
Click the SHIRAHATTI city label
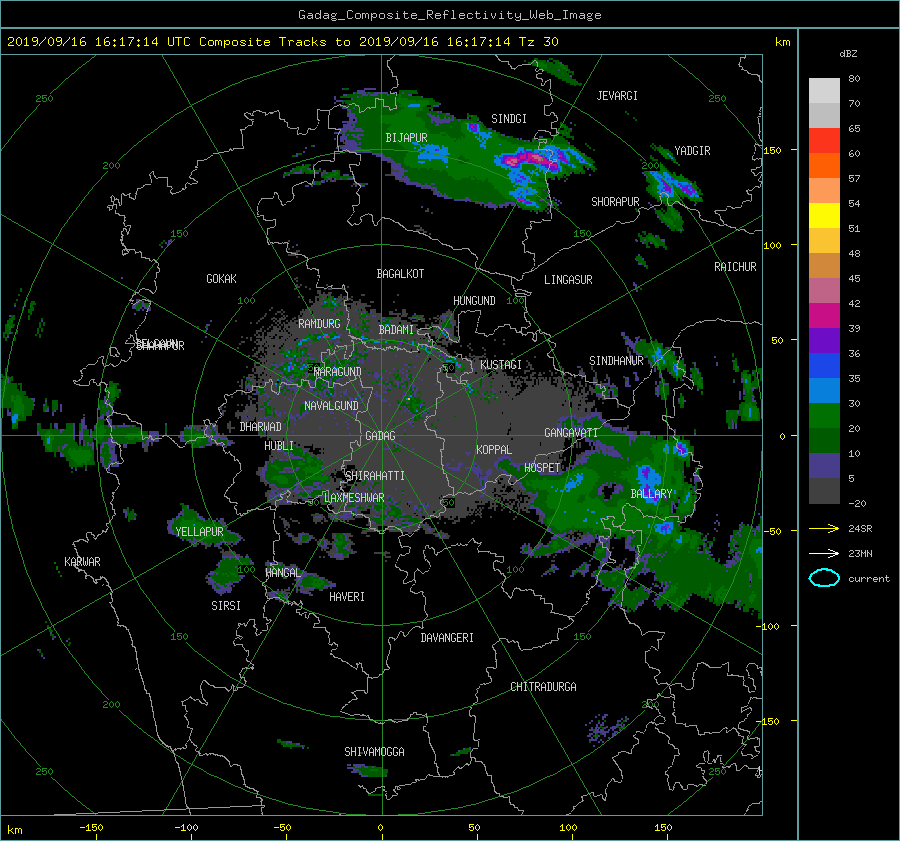[x=375, y=476]
